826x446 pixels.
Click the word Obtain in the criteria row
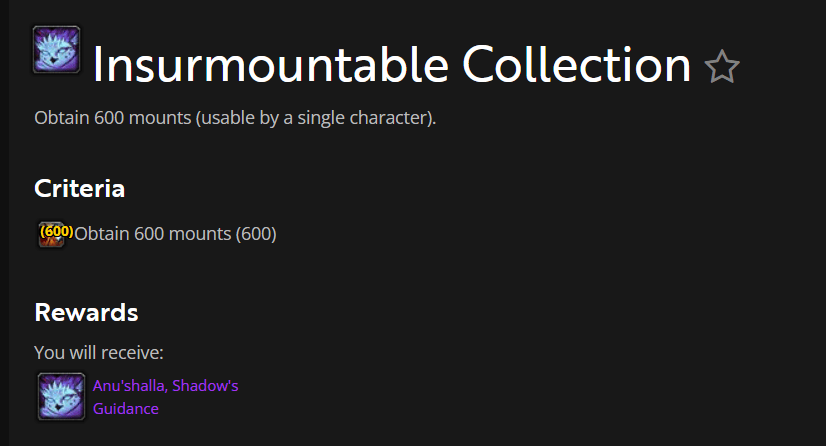point(98,234)
